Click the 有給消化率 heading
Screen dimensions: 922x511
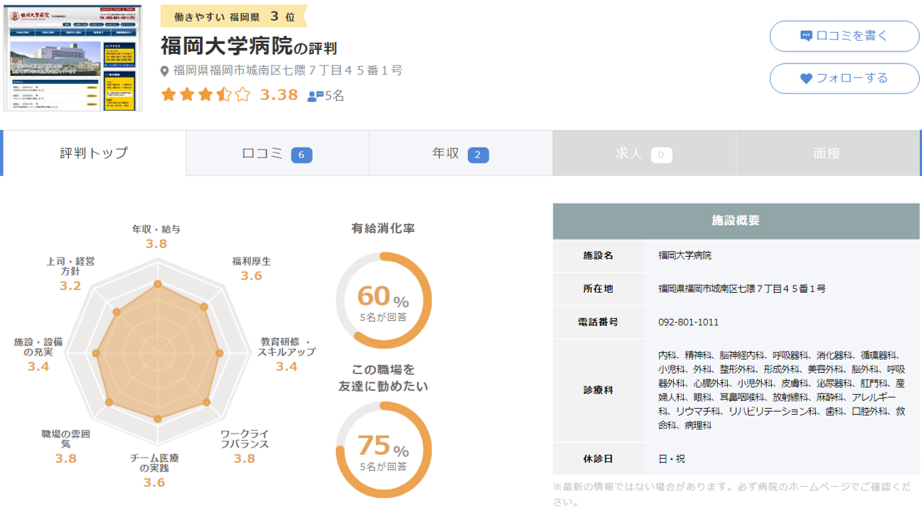click(x=383, y=228)
